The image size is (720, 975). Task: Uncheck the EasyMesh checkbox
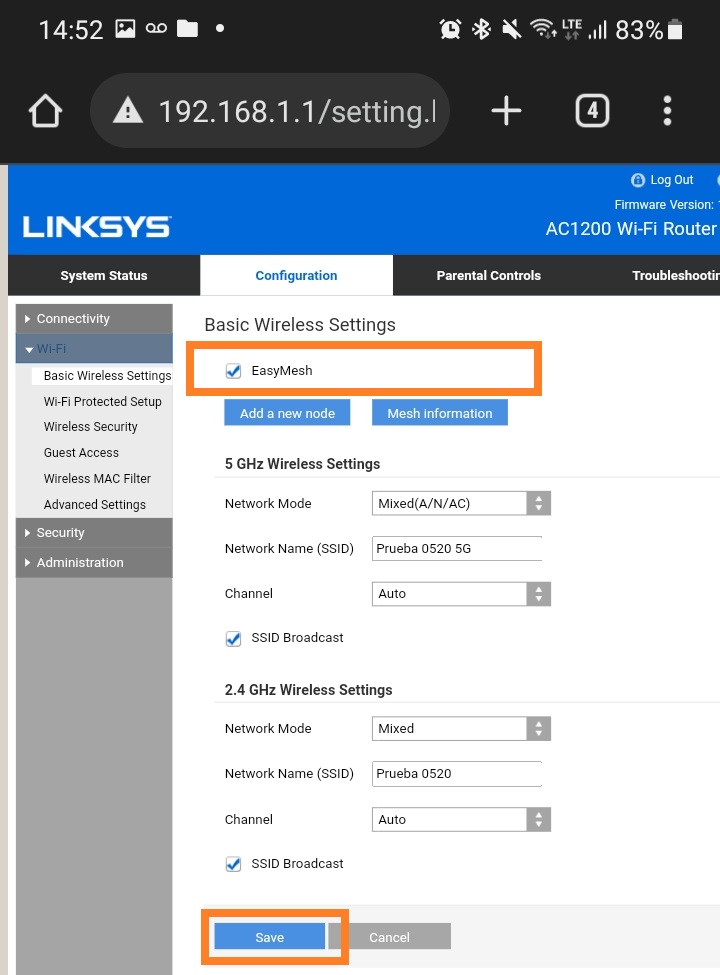pyautogui.click(x=234, y=371)
